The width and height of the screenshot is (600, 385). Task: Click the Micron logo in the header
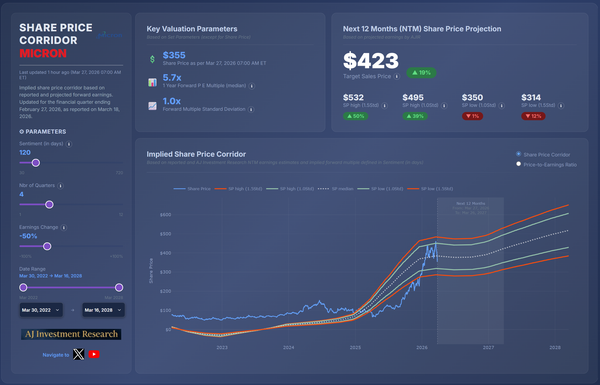click(x=109, y=35)
